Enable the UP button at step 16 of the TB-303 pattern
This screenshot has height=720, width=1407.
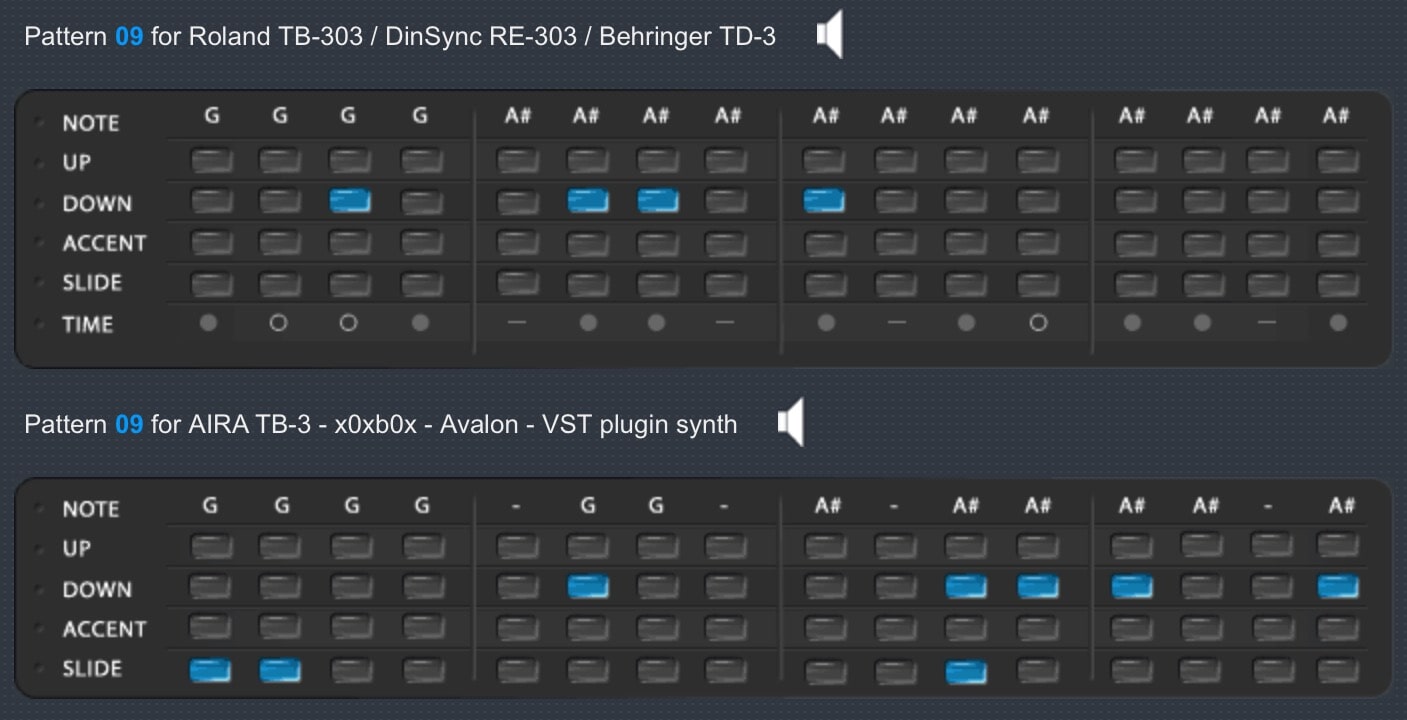click(1338, 161)
